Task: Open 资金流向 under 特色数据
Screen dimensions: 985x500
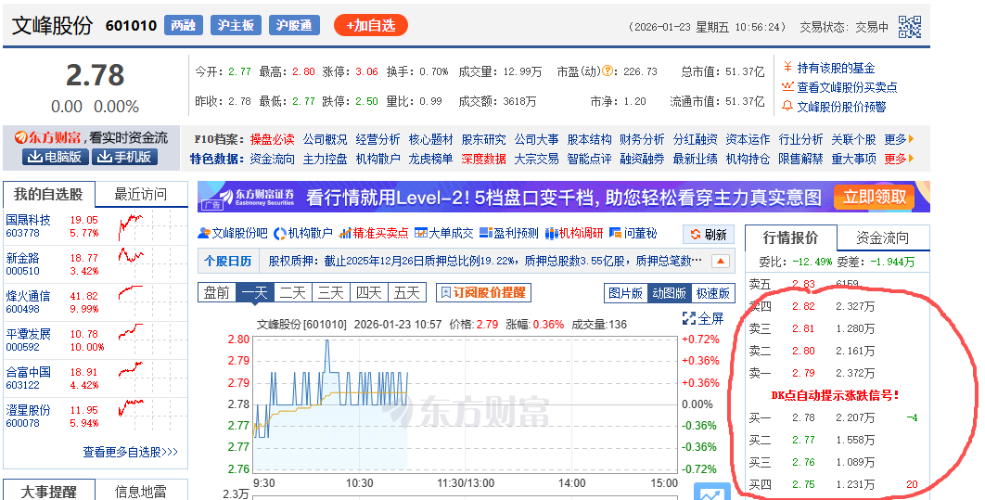Action: [x=272, y=159]
